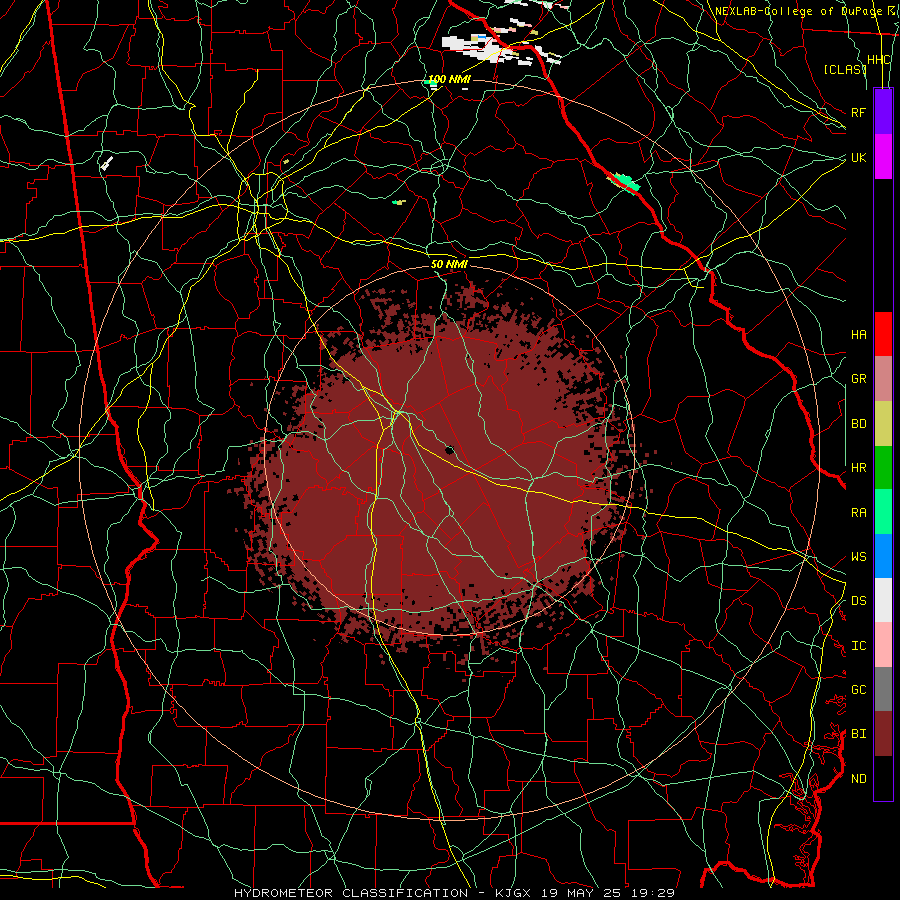Screen dimensions: 900x900
Task: Click the HA legend label
Action: [859, 335]
